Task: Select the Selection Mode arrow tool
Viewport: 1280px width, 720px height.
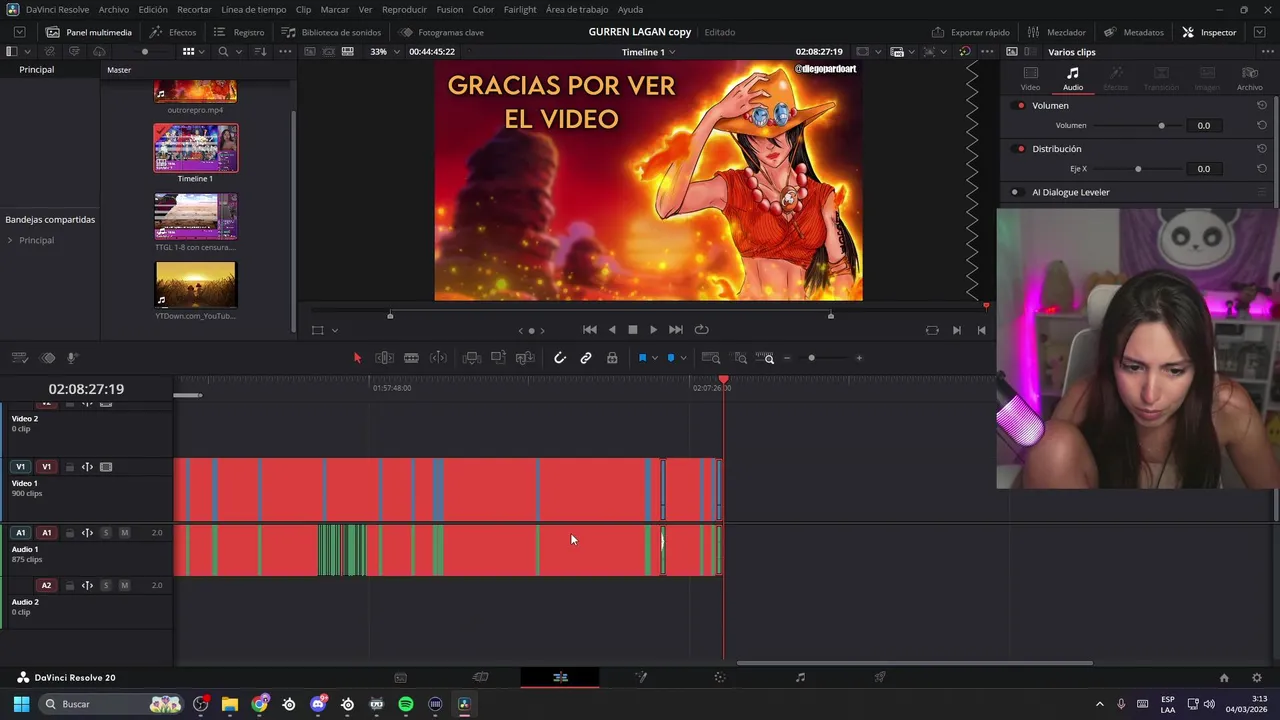Action: (x=357, y=358)
